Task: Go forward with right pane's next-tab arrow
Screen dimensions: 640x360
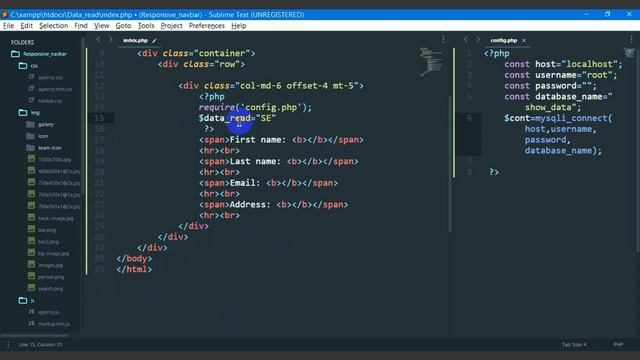Action: tap(478, 40)
